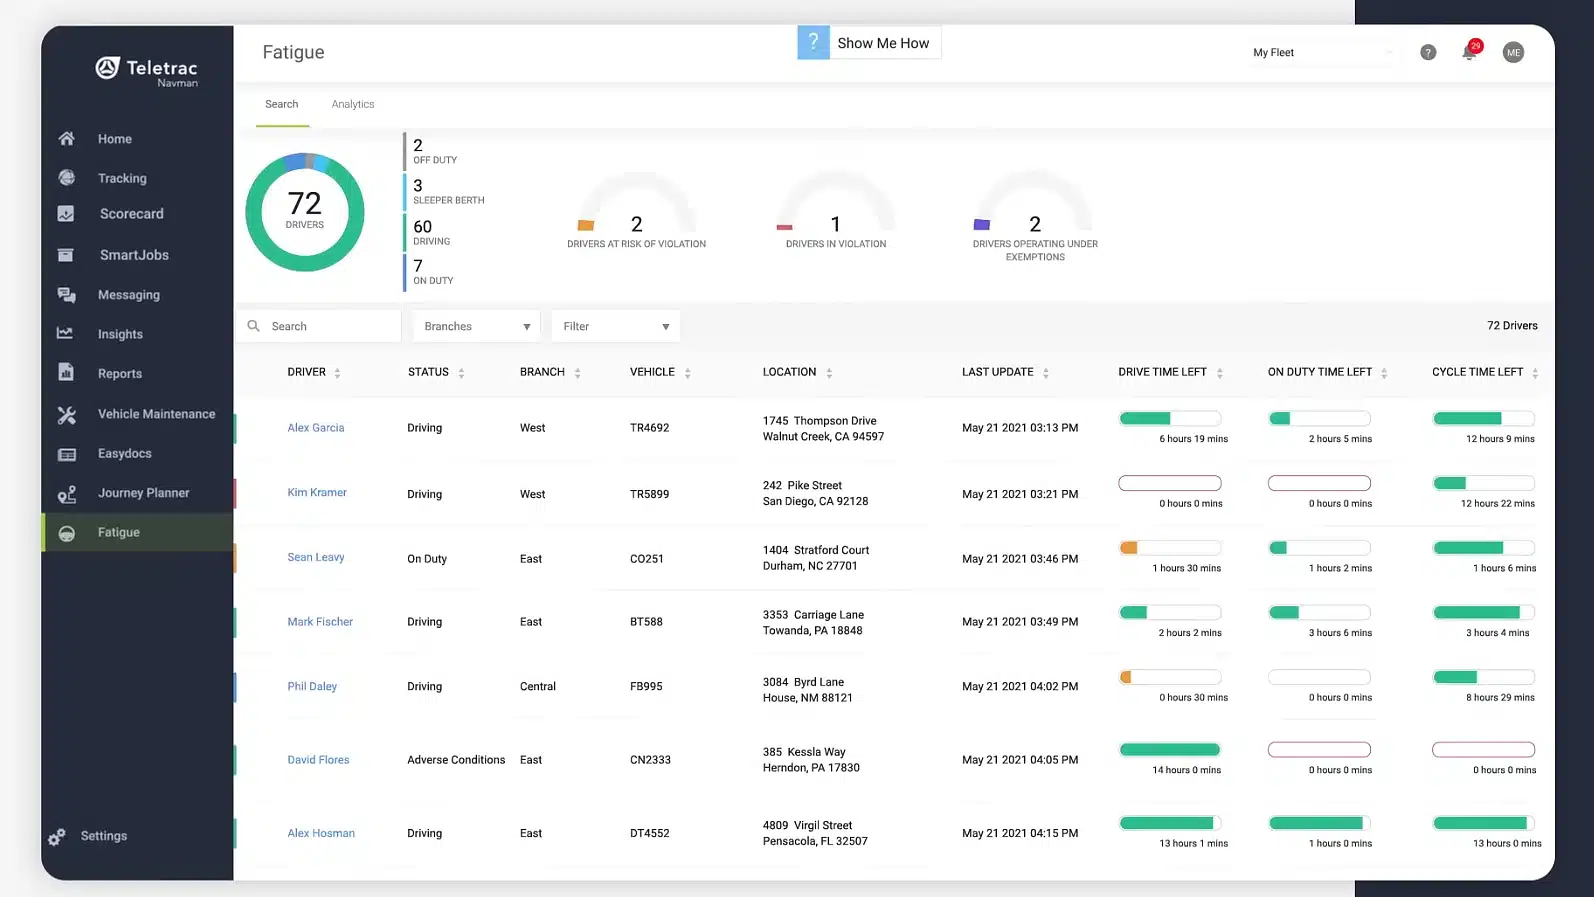Open Settings gear in sidebar

(57, 837)
